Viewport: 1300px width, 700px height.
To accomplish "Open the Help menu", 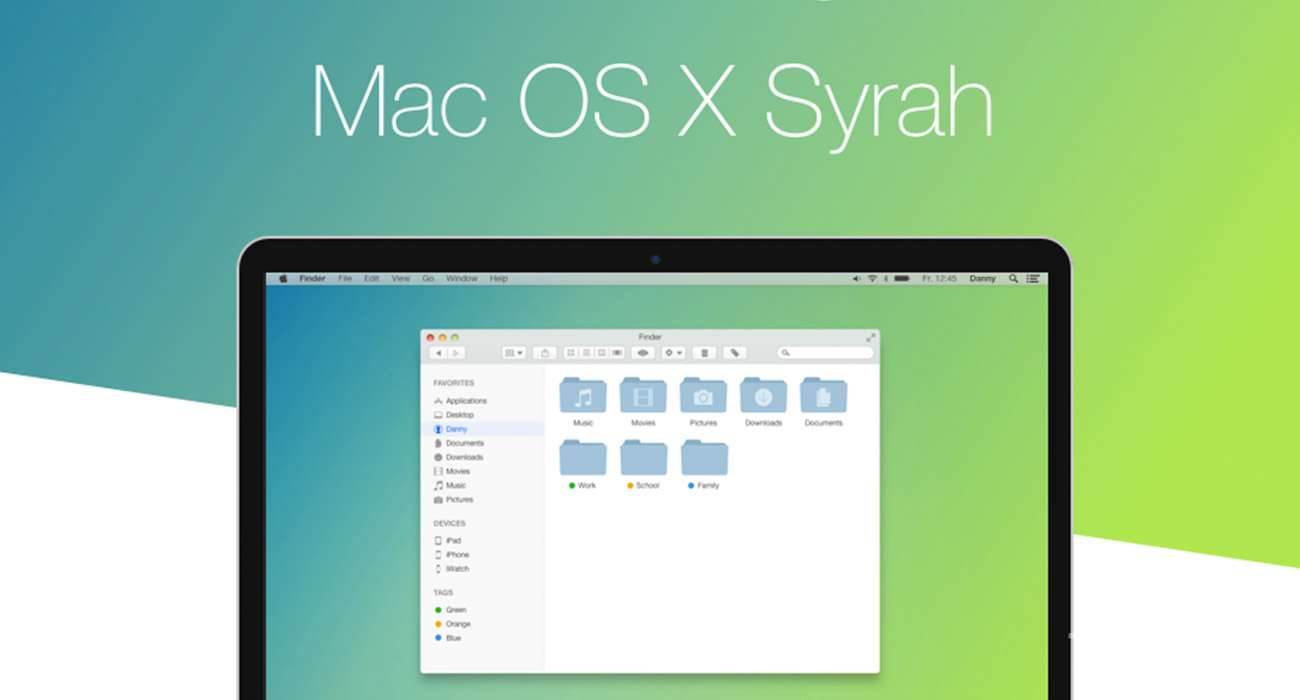I will 498,279.
